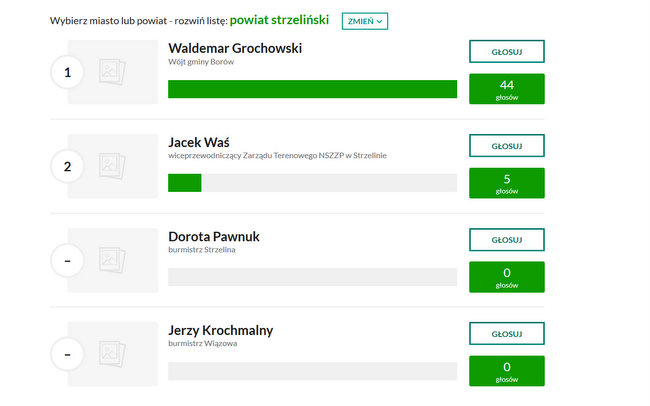Vote for Jerzy Krochmalny with GŁOSUJ
Screen dimensions: 650x406
coord(507,334)
